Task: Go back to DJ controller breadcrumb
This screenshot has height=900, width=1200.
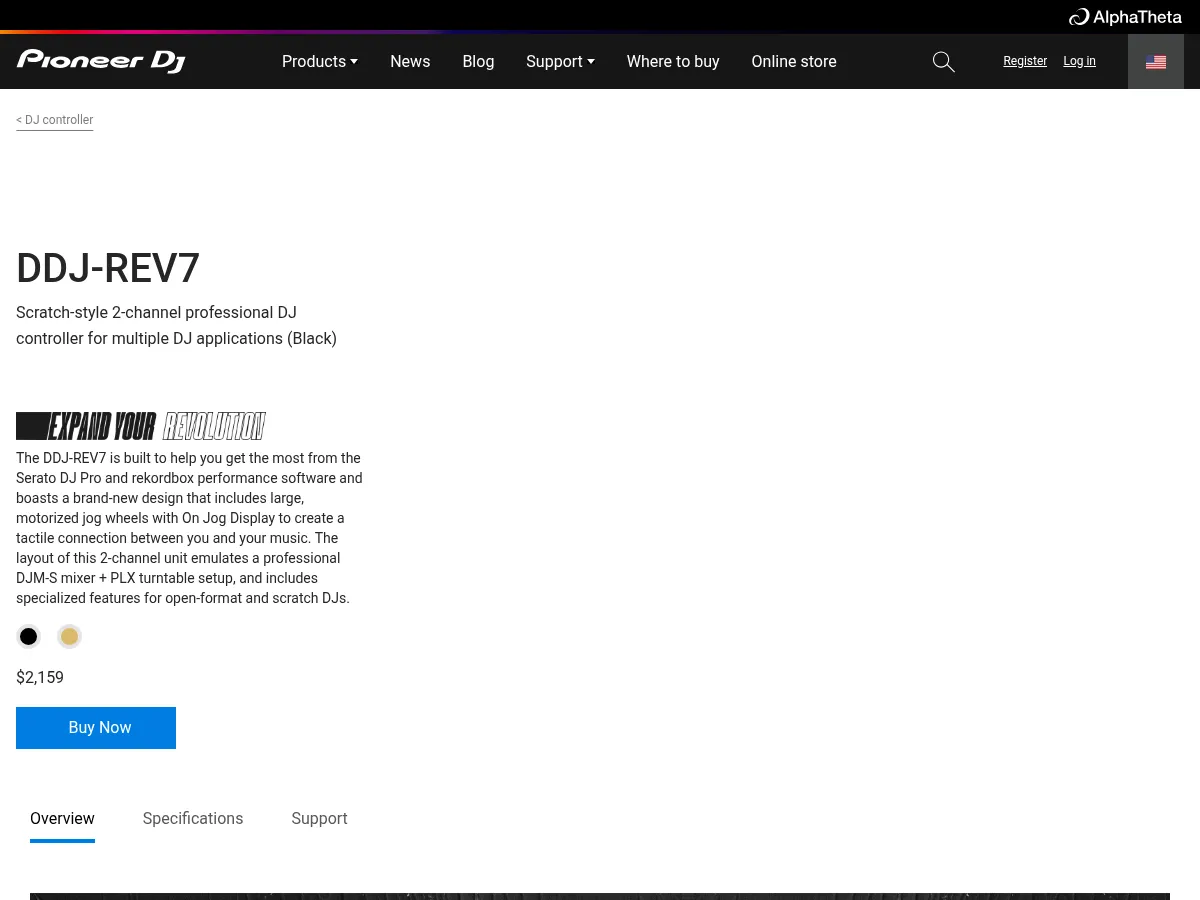Action: 55,120
